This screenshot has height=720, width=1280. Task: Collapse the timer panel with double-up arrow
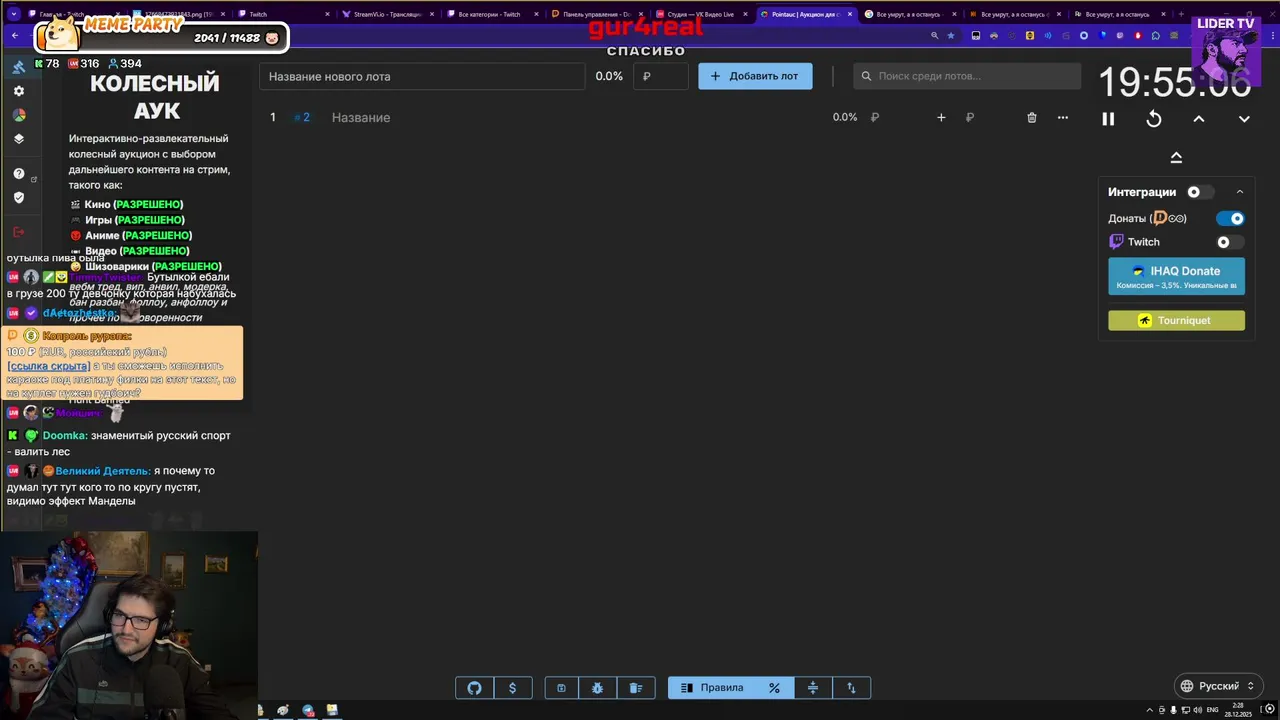[x=1176, y=157]
